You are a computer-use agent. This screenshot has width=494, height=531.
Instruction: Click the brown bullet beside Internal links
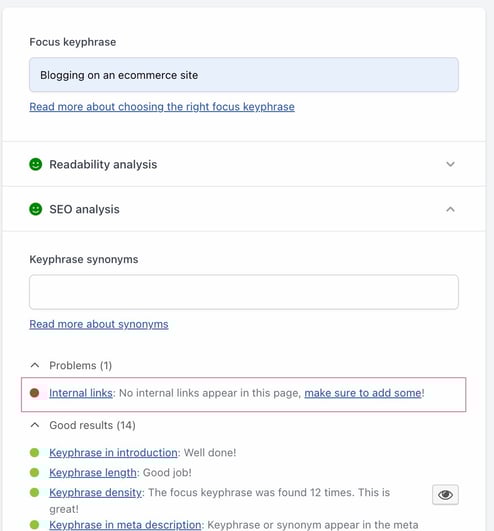click(x=35, y=393)
